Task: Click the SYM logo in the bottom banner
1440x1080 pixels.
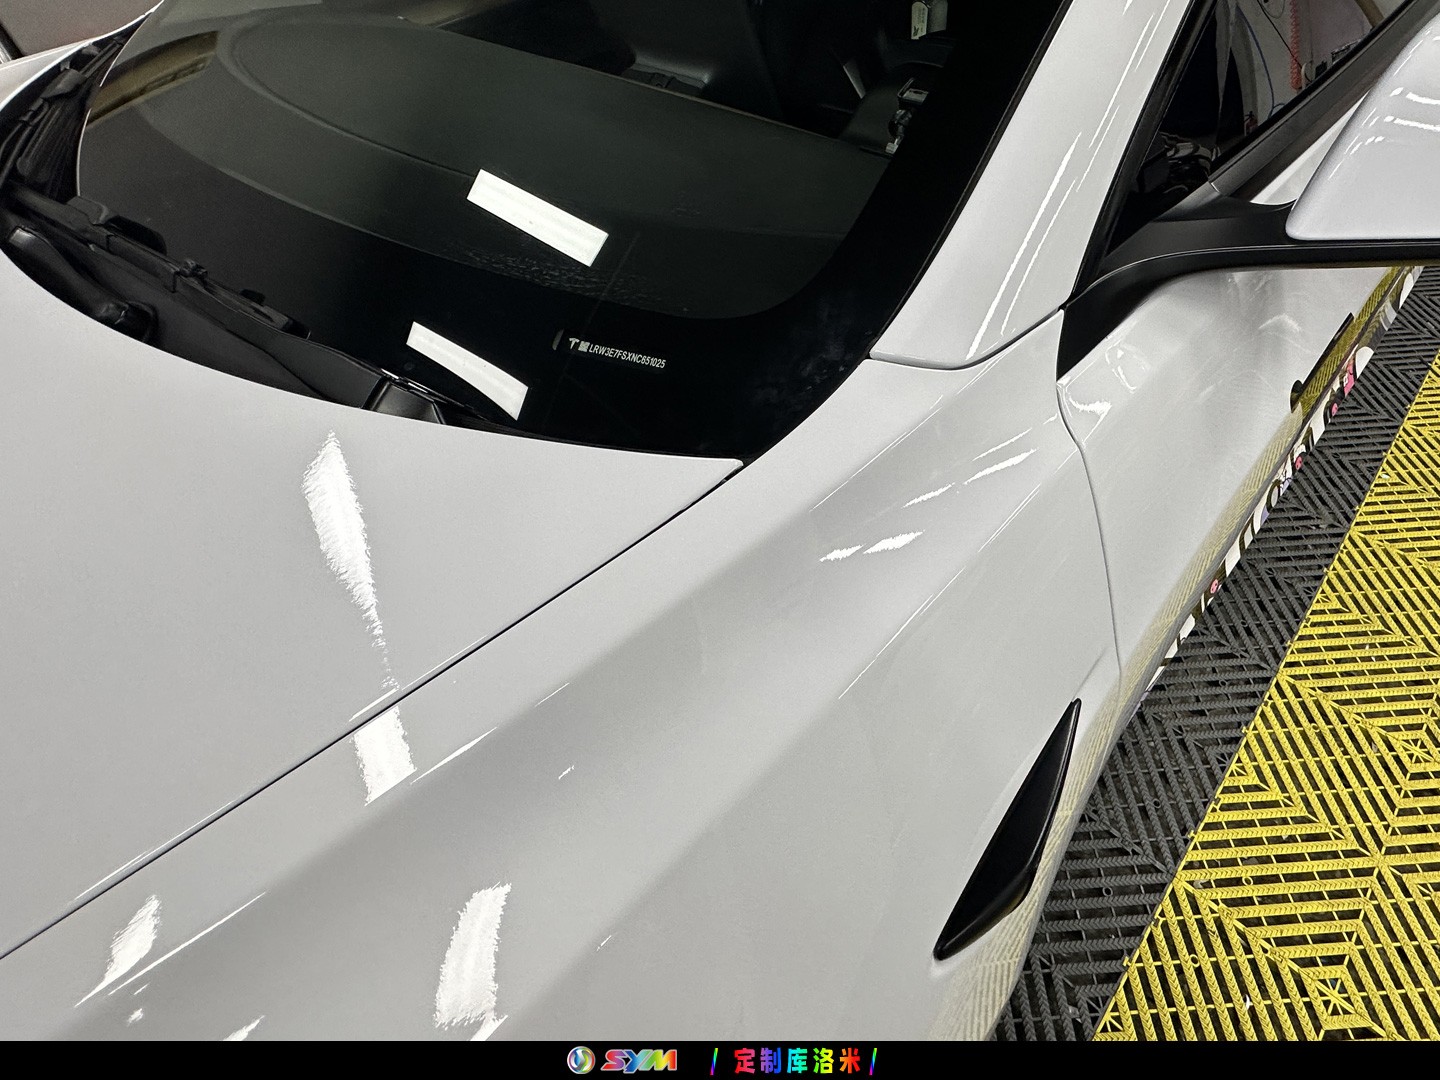Action: 623,1060
